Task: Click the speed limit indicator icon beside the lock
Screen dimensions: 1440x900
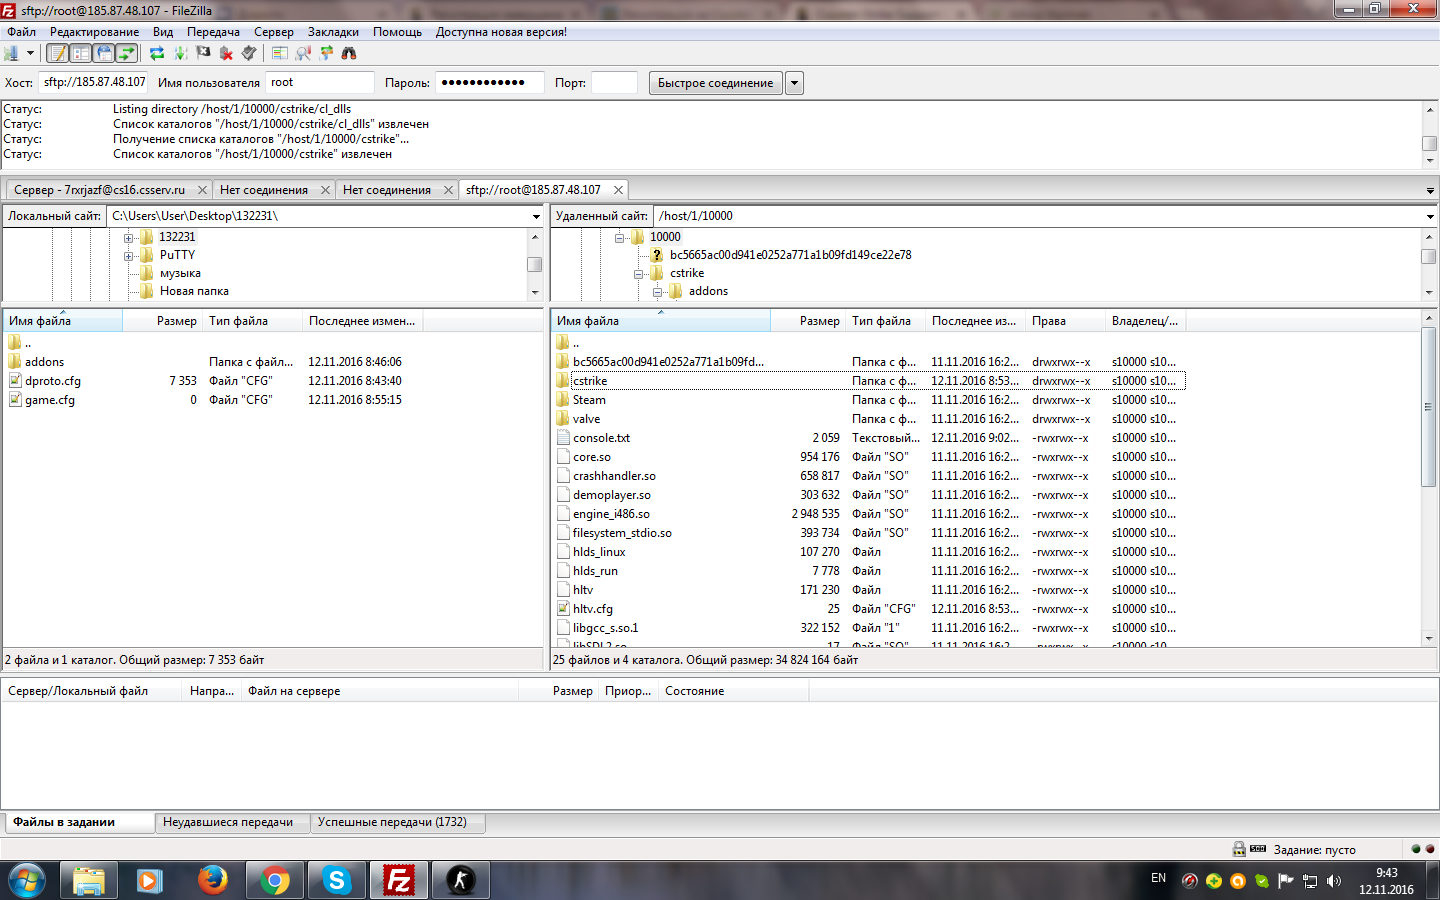Action: coord(1258,849)
